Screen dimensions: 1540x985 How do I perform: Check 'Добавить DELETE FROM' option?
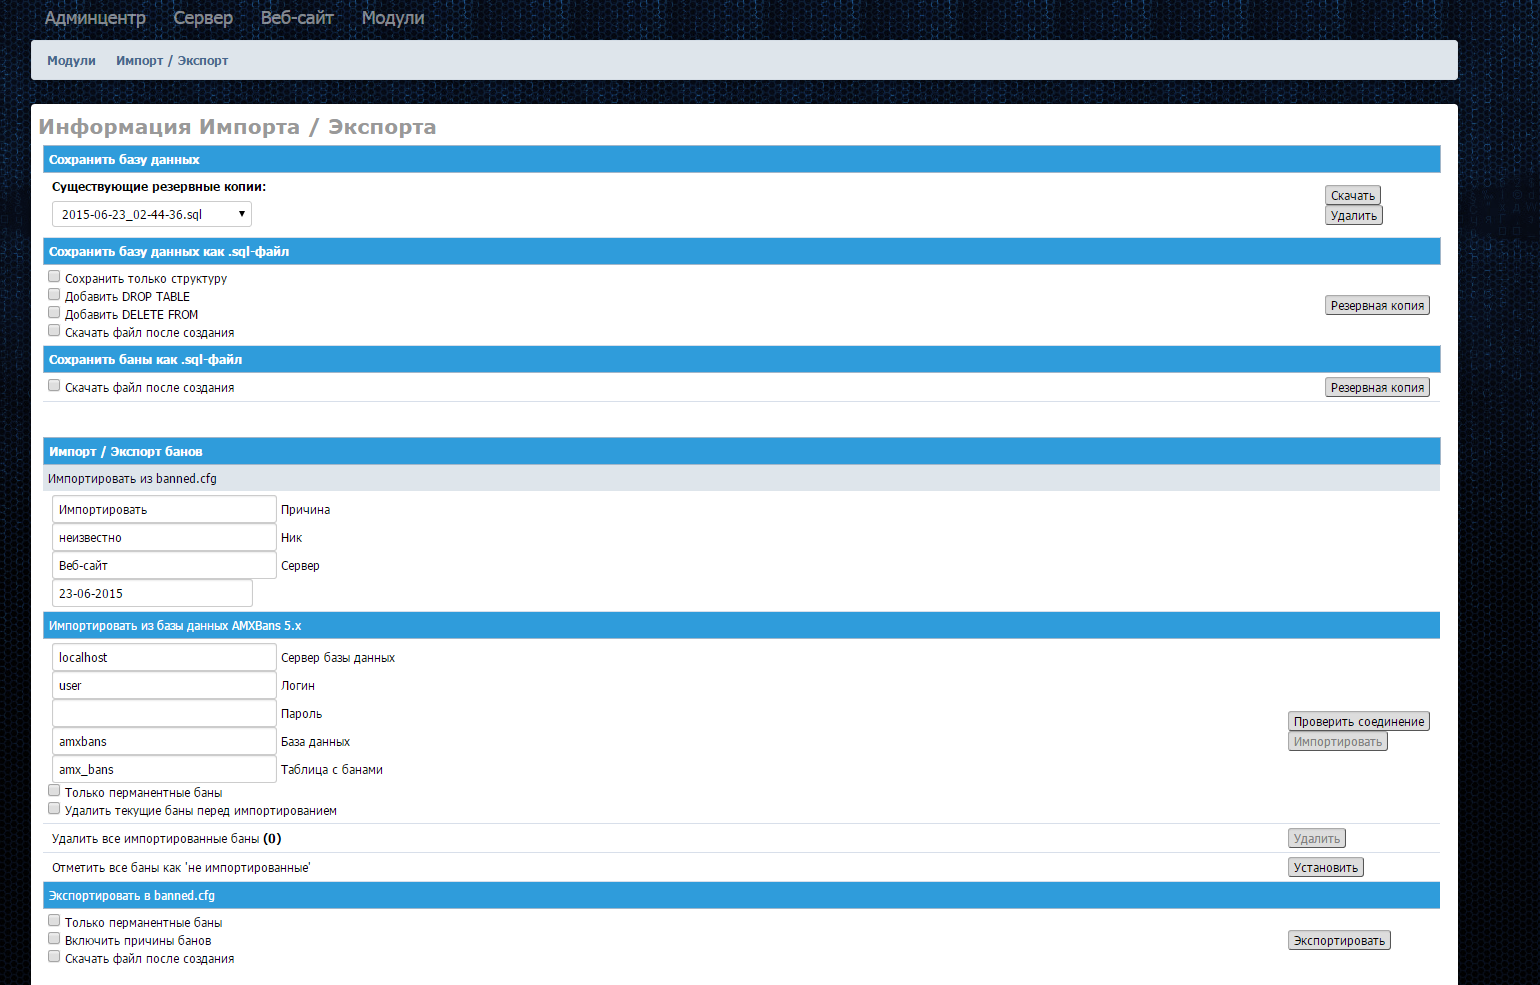tap(54, 313)
